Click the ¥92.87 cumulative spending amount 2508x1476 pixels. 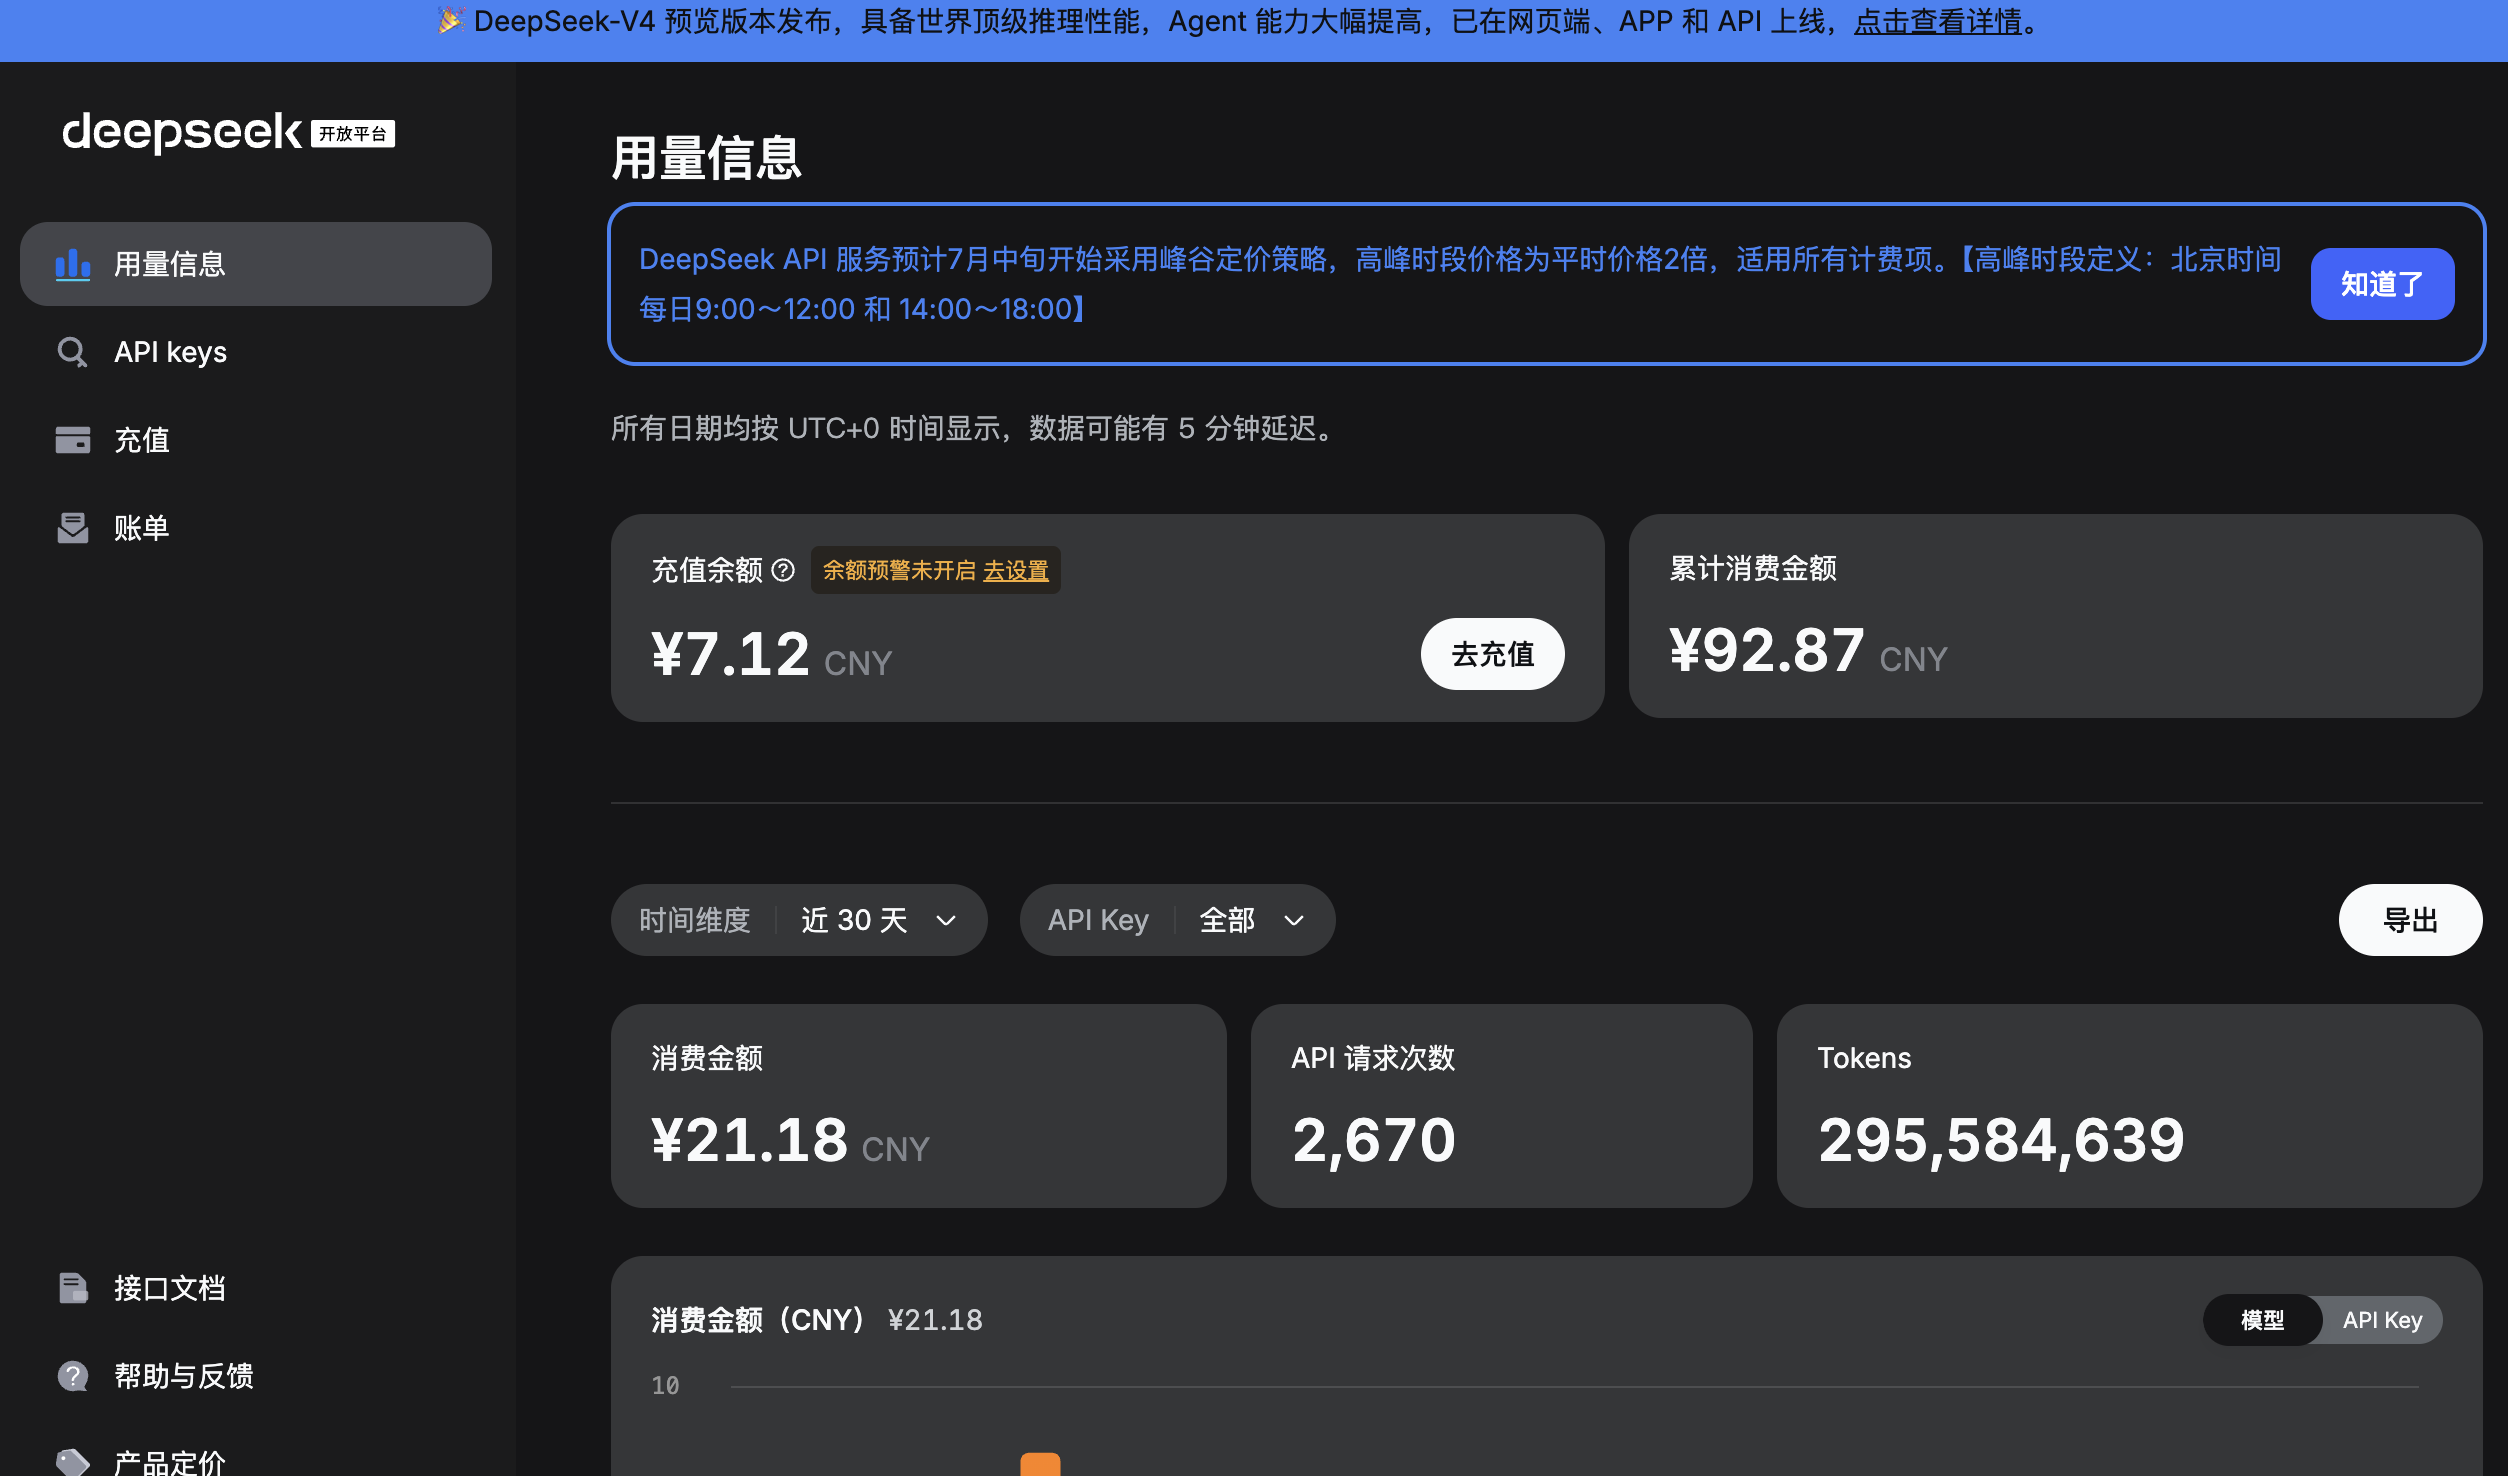click(x=1767, y=651)
